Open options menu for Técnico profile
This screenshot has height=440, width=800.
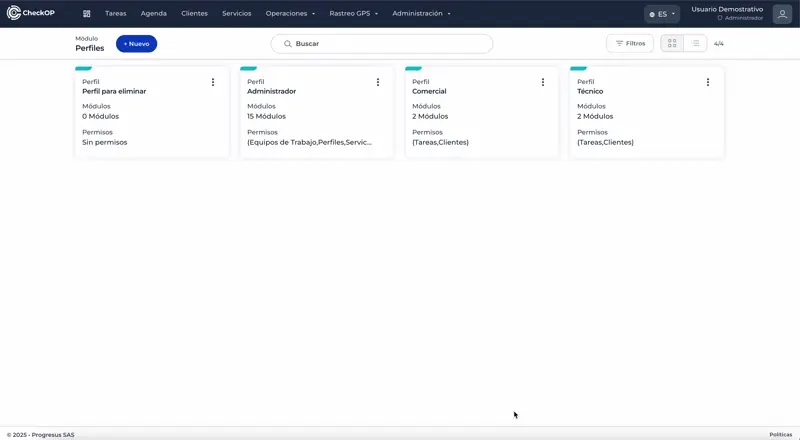coord(708,82)
